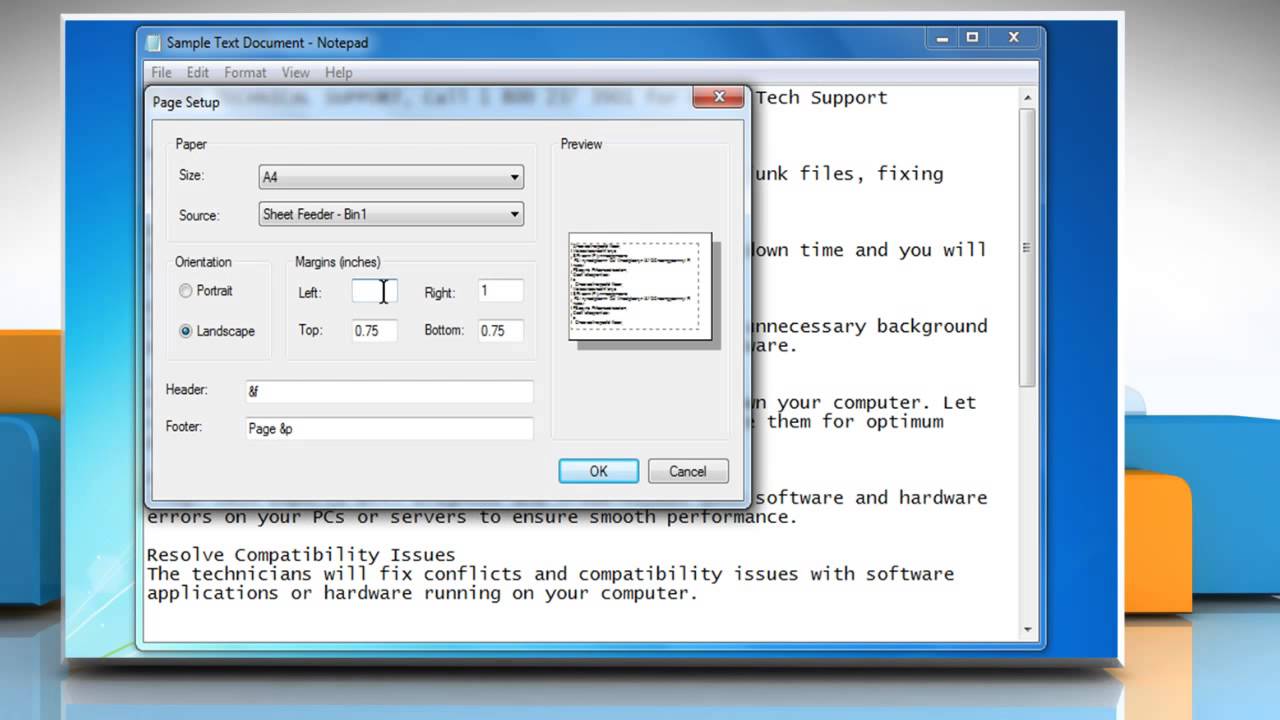Image resolution: width=1280 pixels, height=720 pixels.
Task: Click the 'Preview' label
Action: coord(581,144)
